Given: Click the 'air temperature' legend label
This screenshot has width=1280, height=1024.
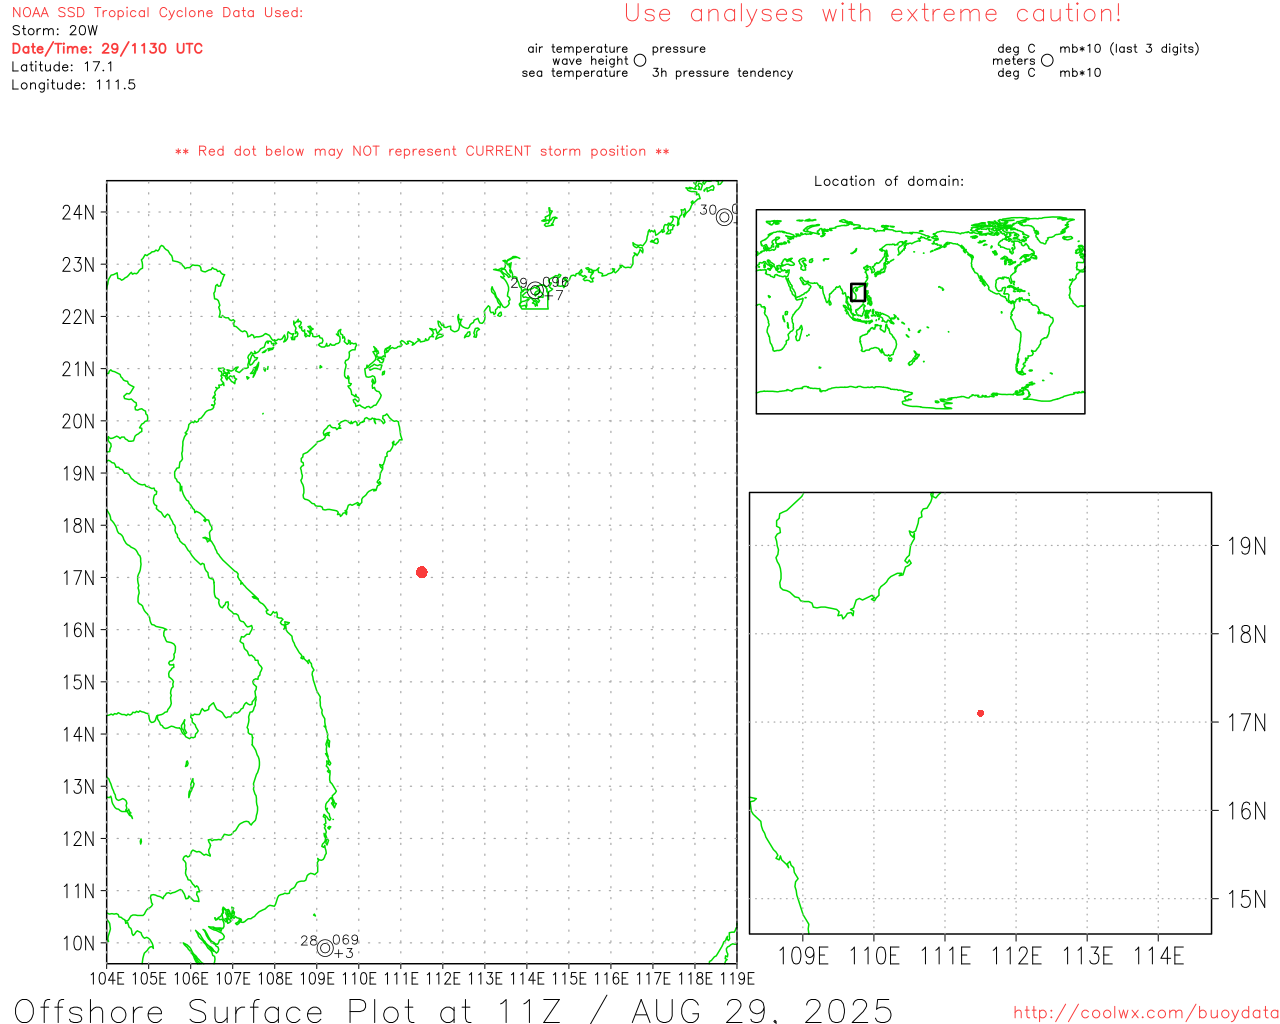Looking at the screenshot, I should coord(578,49).
